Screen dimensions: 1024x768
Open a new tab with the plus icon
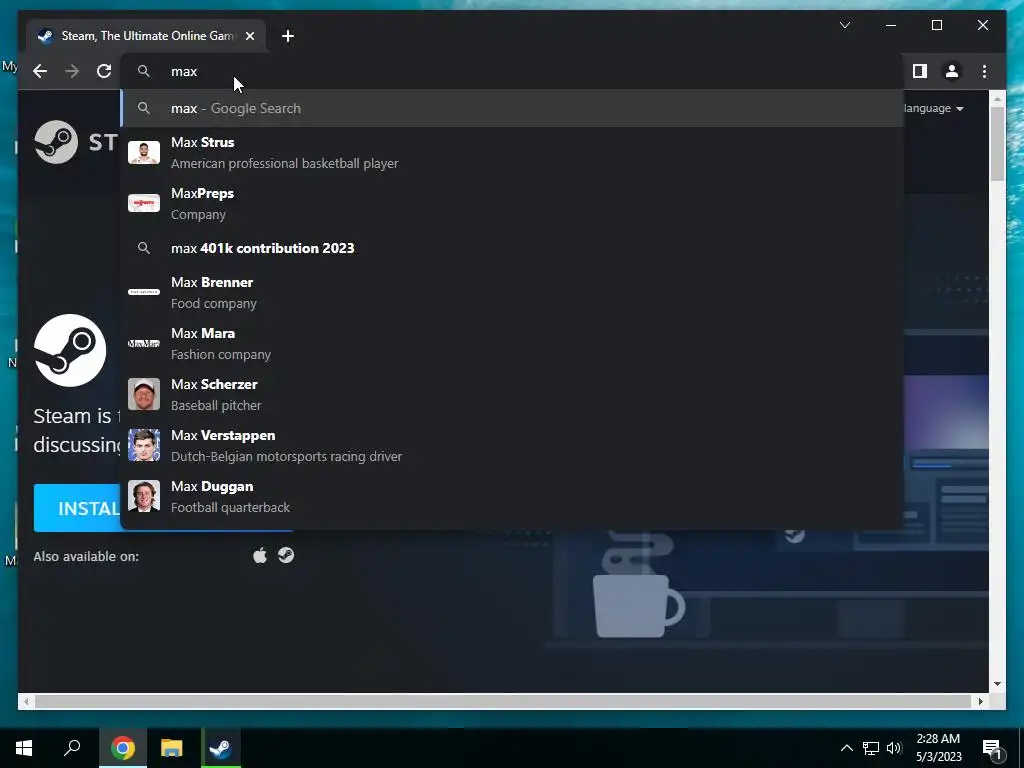click(x=288, y=36)
